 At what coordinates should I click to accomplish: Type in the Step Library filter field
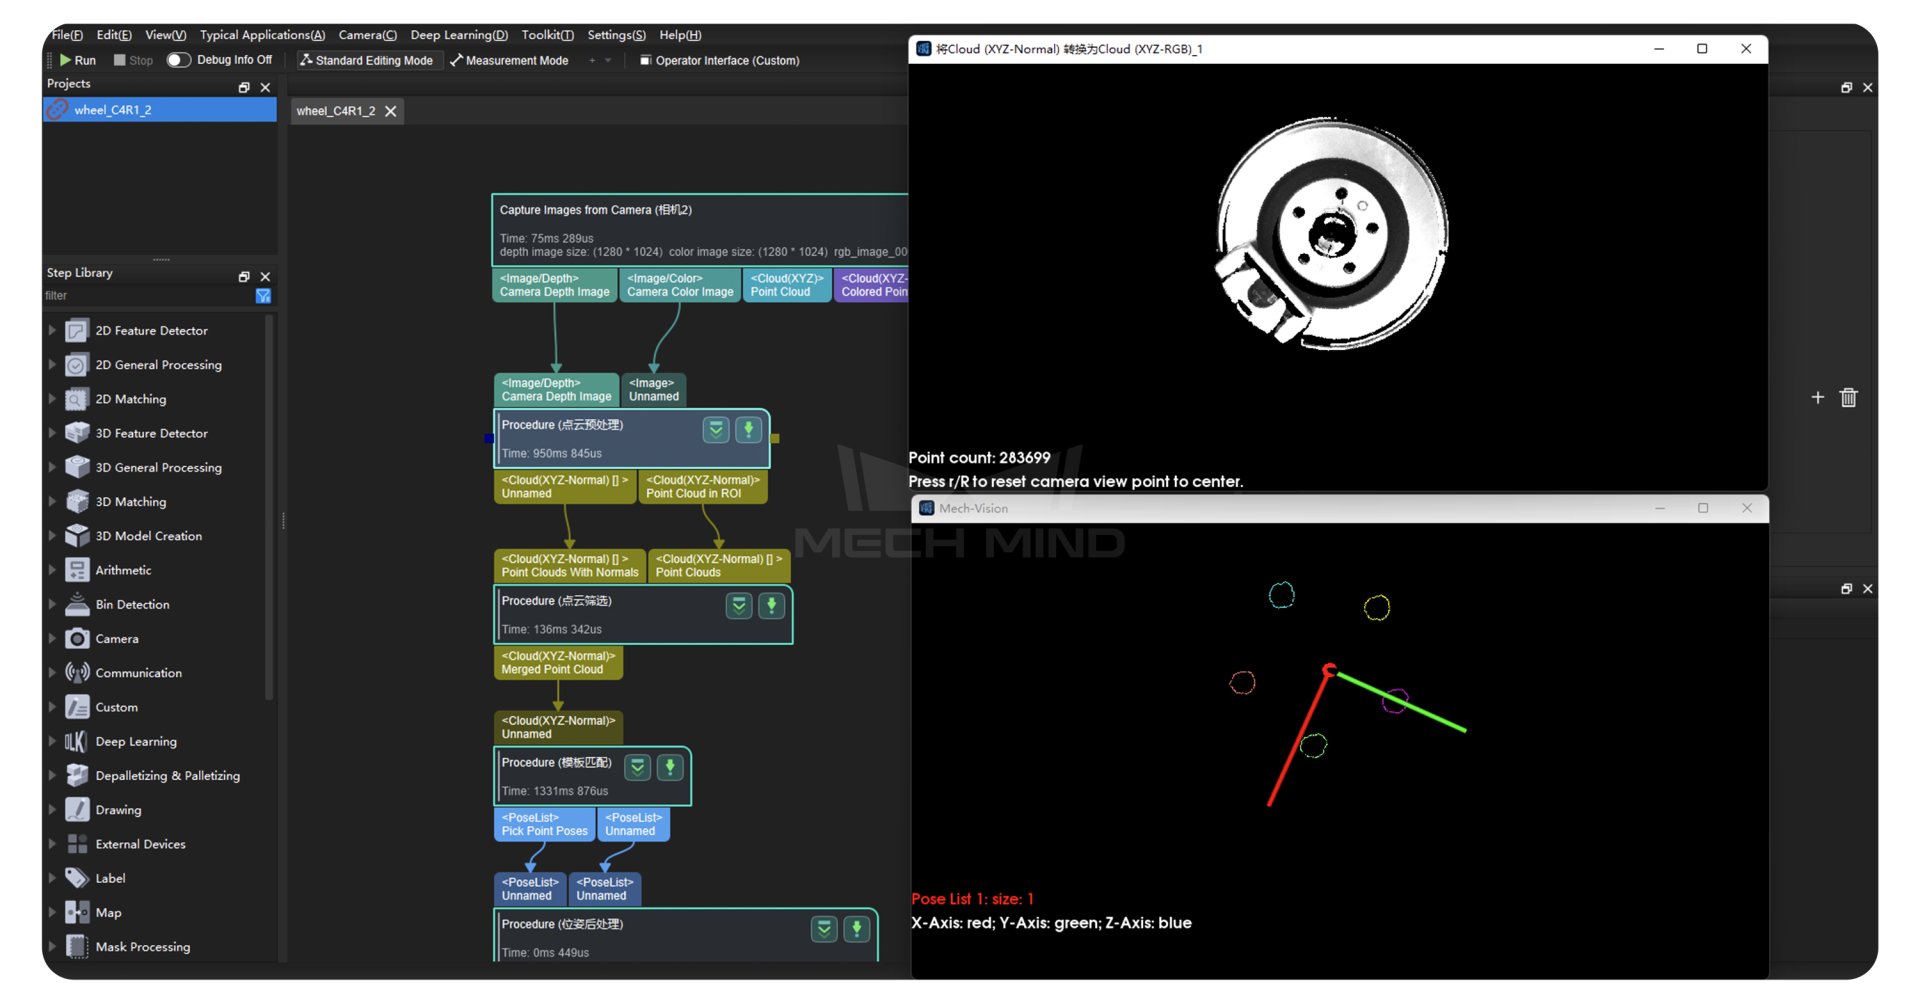[145, 296]
